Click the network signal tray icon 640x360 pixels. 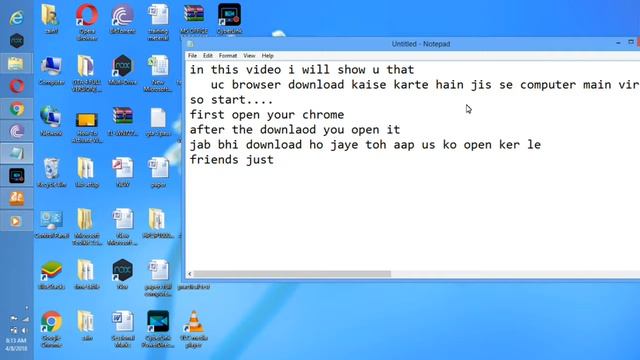pos(25,319)
